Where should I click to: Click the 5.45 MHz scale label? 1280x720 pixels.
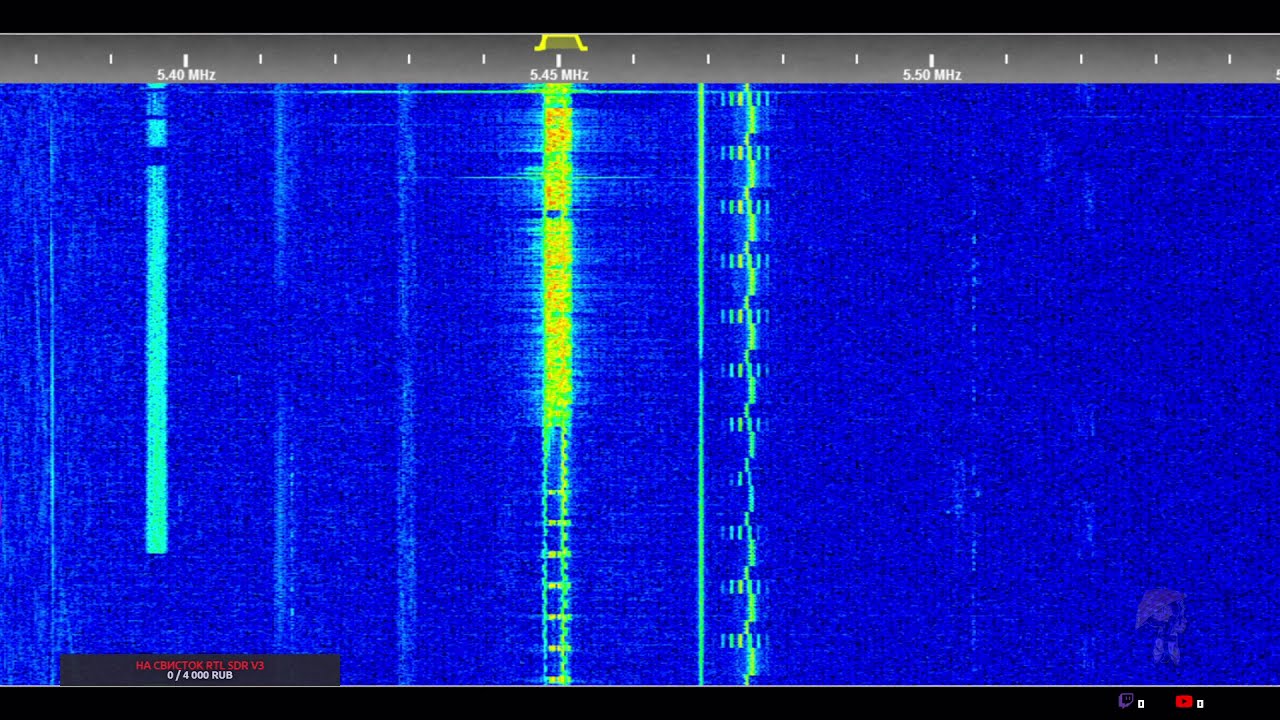coord(559,75)
